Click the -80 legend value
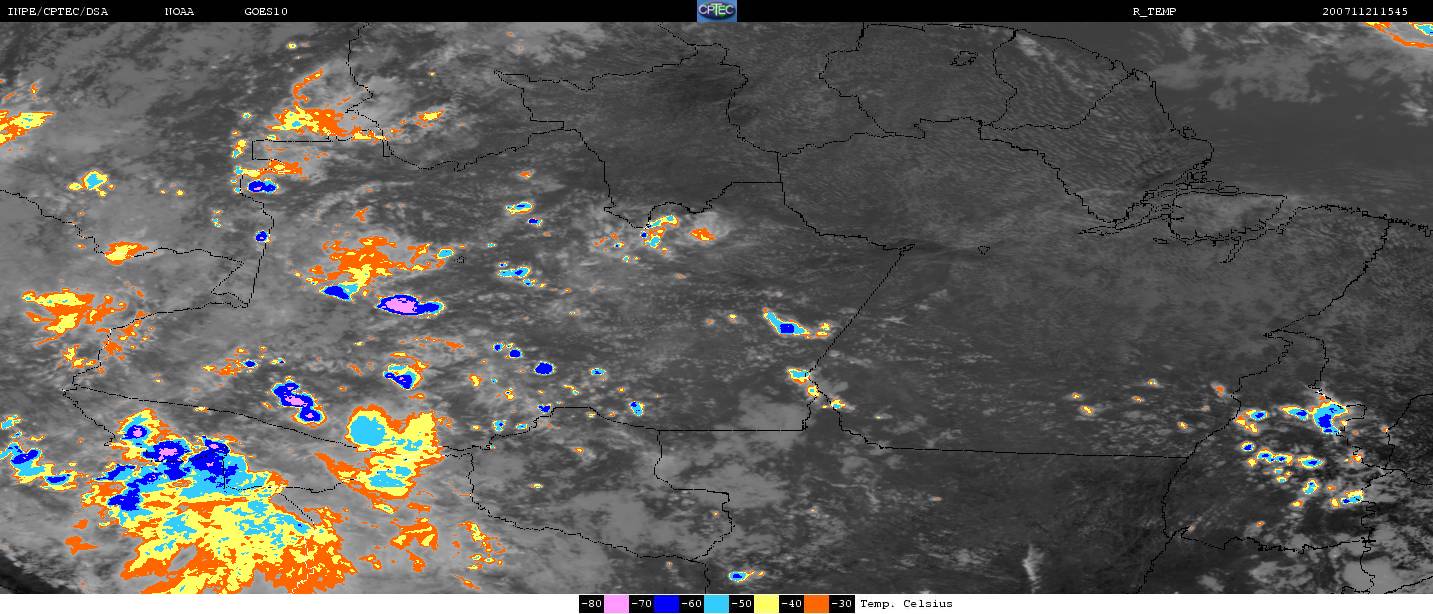This screenshot has width=1433, height=614. click(x=591, y=604)
